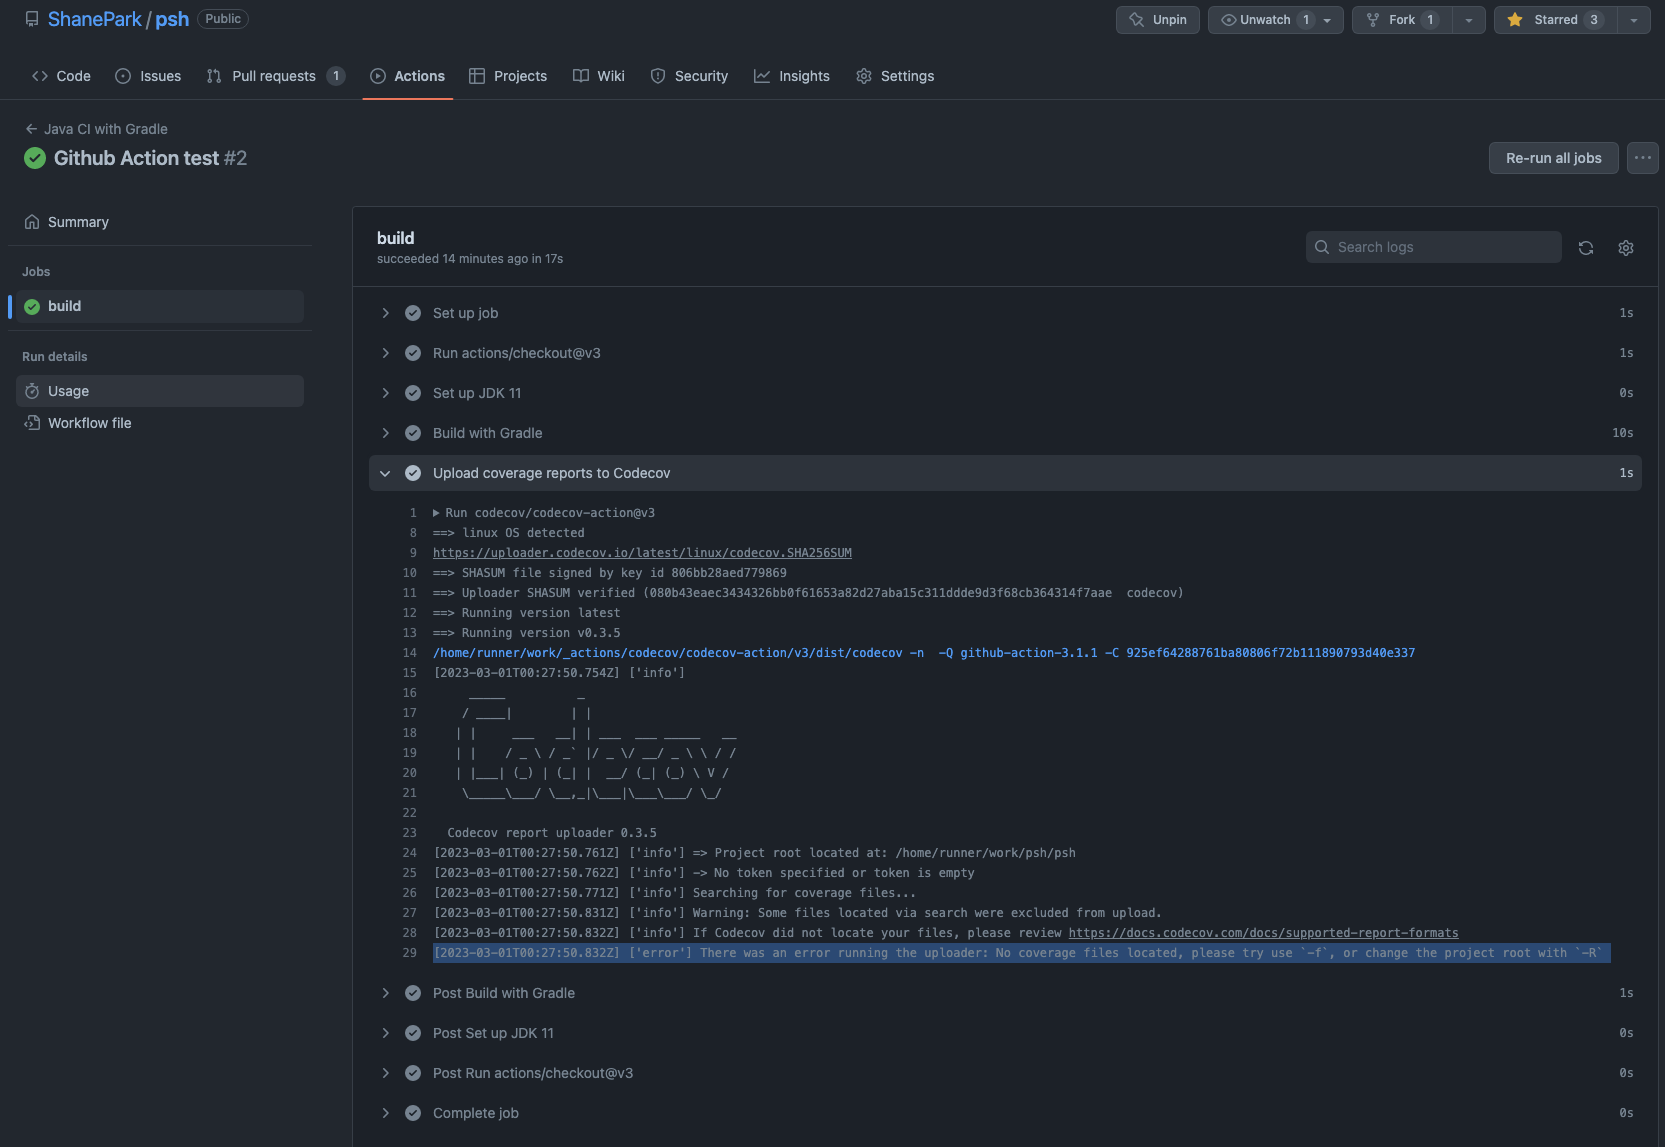The height and width of the screenshot is (1147, 1665).
Task: Expand the Post Run actions/checkout@v3 step
Action: [x=1005, y=1073]
